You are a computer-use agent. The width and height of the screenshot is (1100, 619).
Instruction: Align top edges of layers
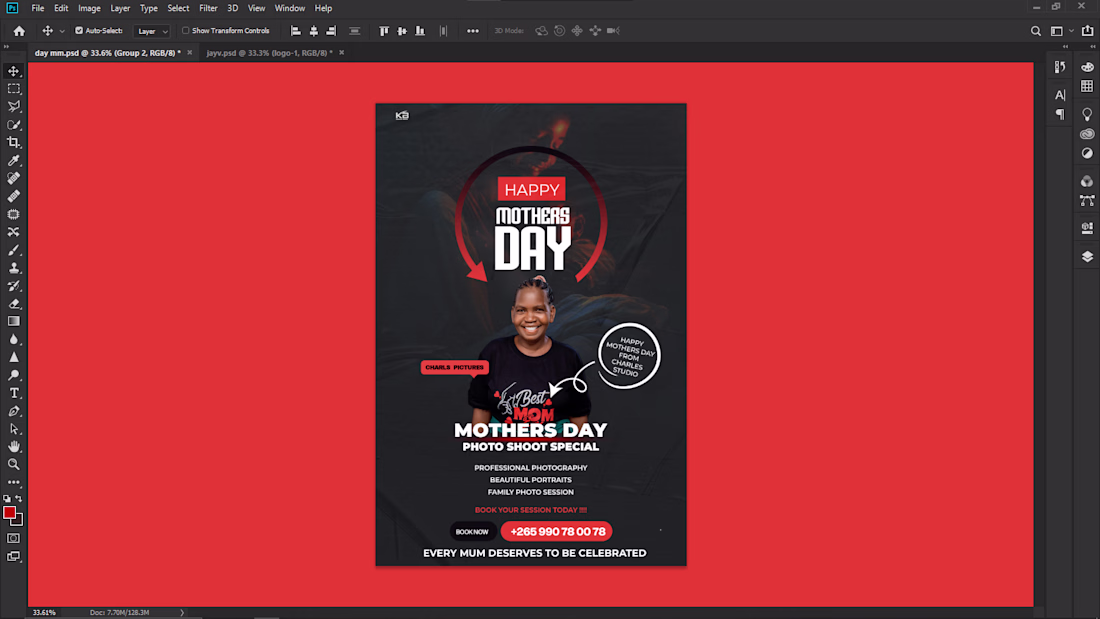tap(384, 31)
